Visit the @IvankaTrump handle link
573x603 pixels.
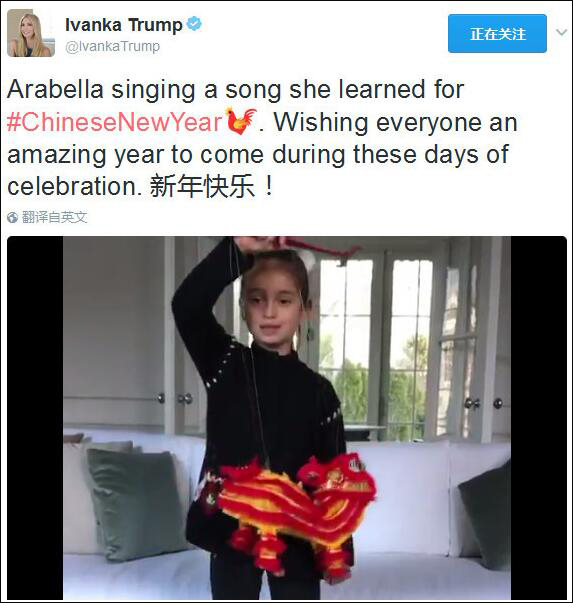(x=112, y=47)
